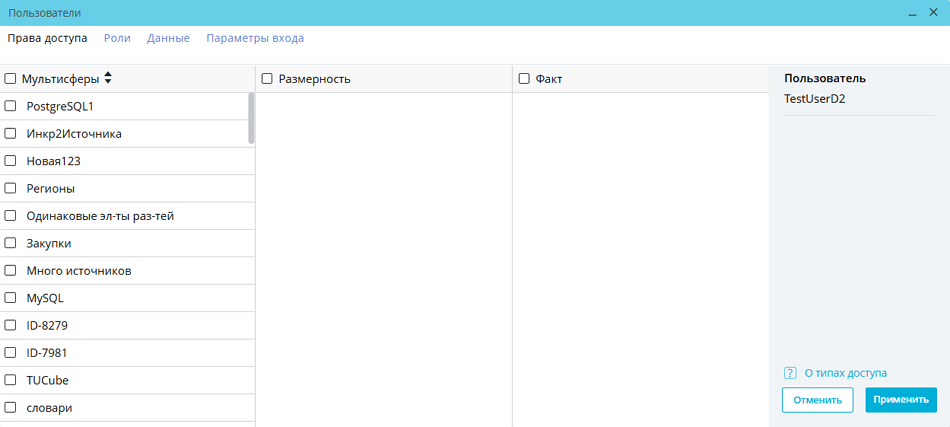
Task: Click the multisphere list vertical scrollbar
Action: tap(251, 118)
